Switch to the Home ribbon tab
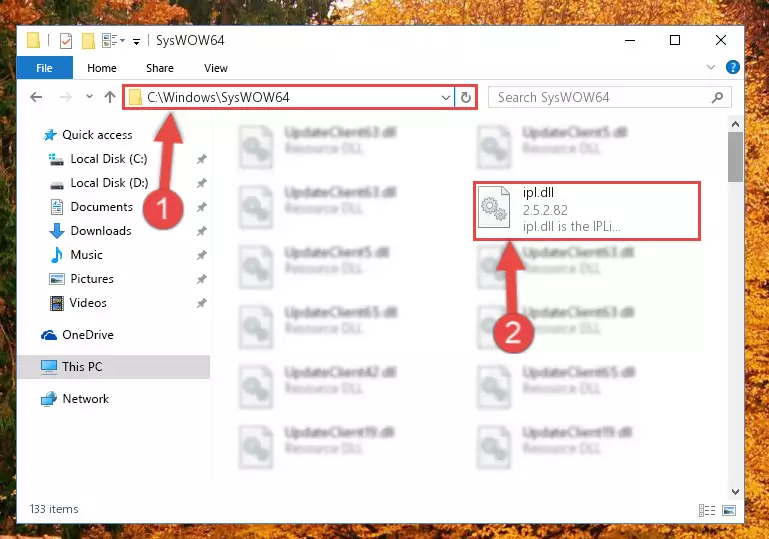This screenshot has width=769, height=539. point(102,68)
